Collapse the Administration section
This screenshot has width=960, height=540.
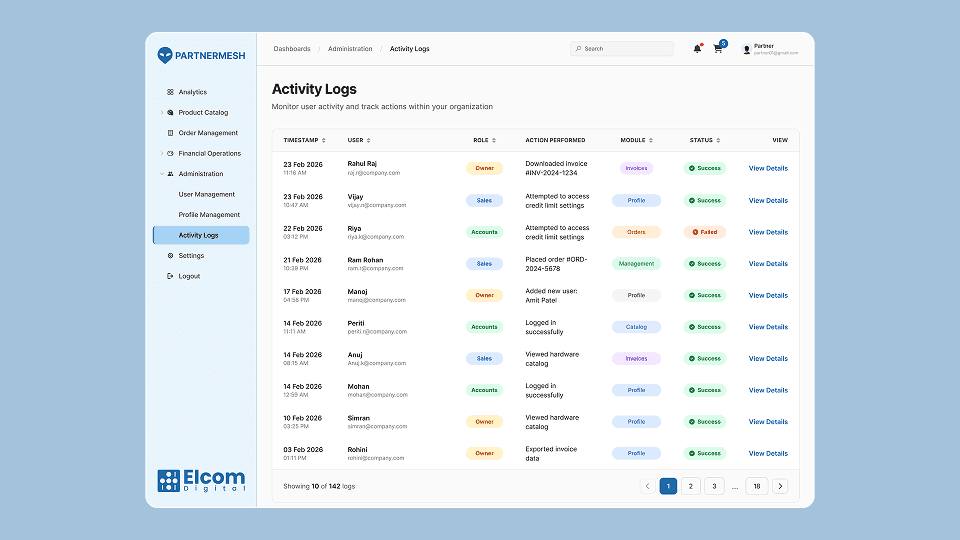[x=161, y=174]
